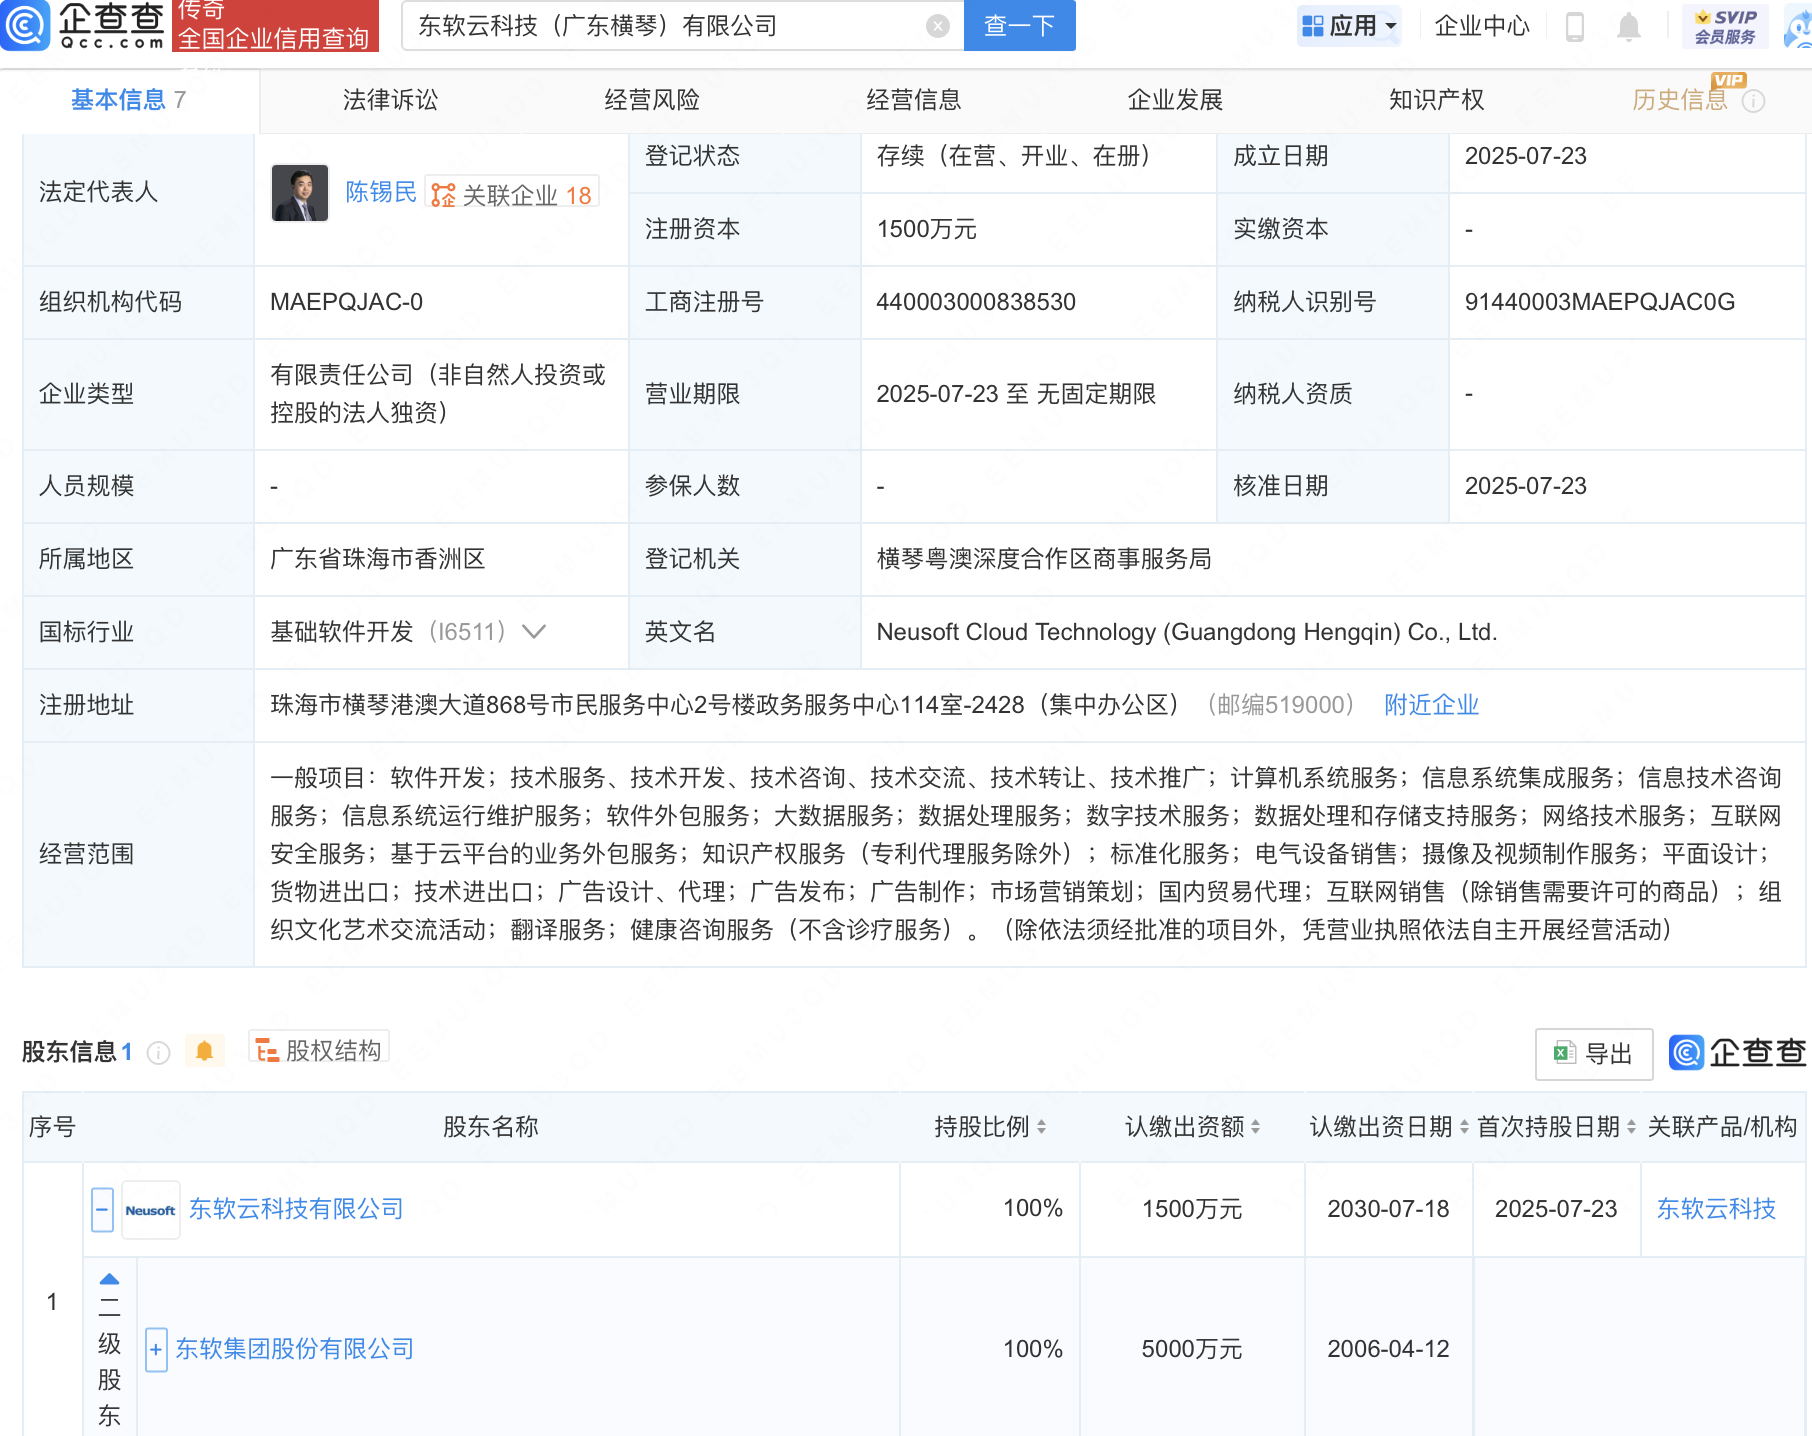This screenshot has height=1436, width=1812.
Task: Sort by 首次持股日期 column
Action: pyautogui.click(x=1631, y=1127)
